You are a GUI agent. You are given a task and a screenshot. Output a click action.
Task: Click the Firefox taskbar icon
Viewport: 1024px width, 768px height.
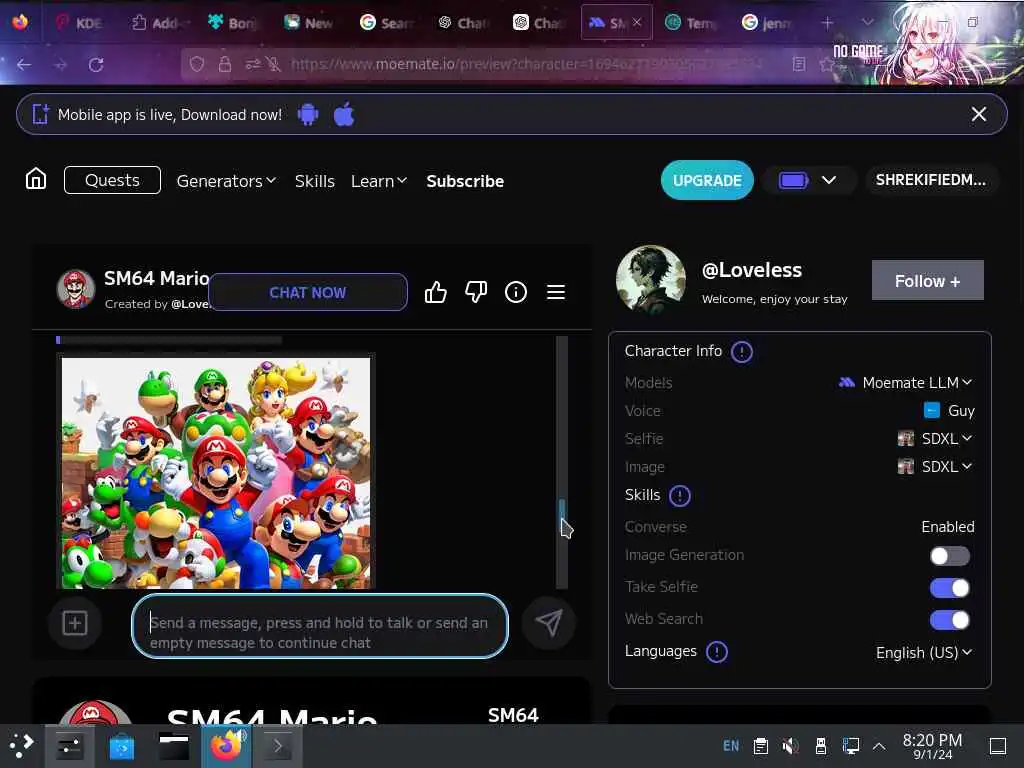[226, 746]
